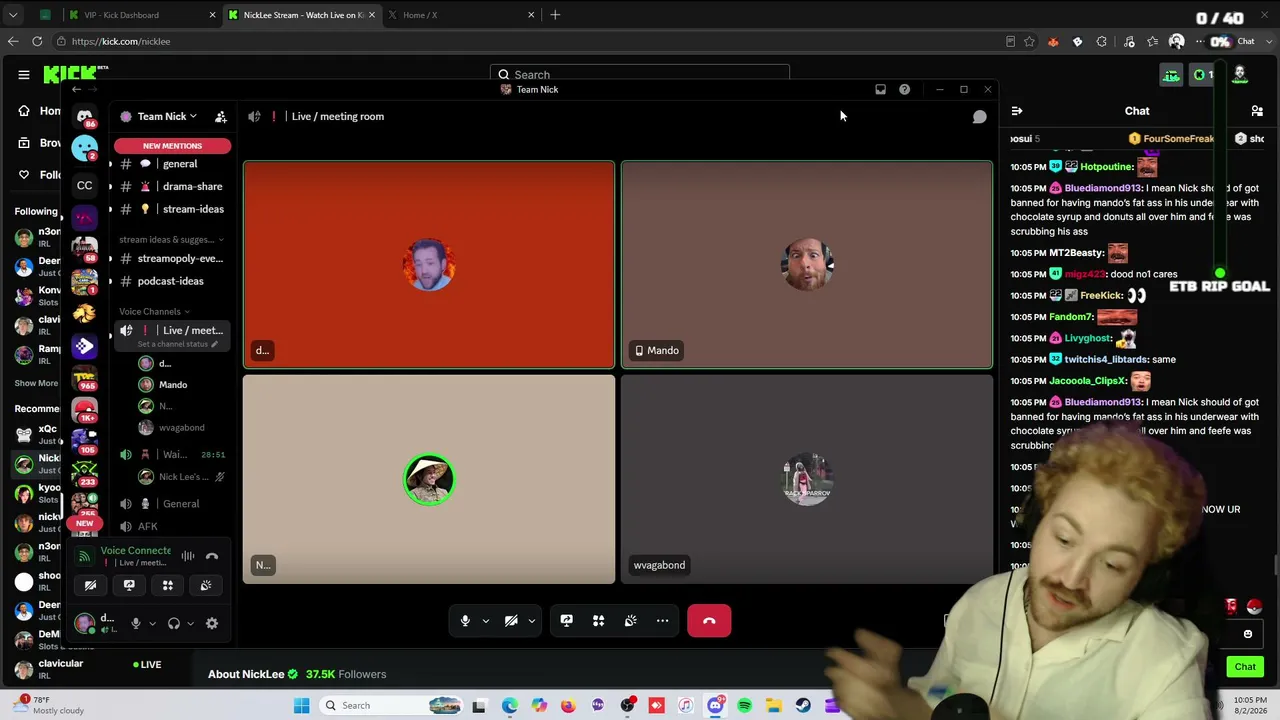Select wvagabond's video tile

[x=807, y=480]
